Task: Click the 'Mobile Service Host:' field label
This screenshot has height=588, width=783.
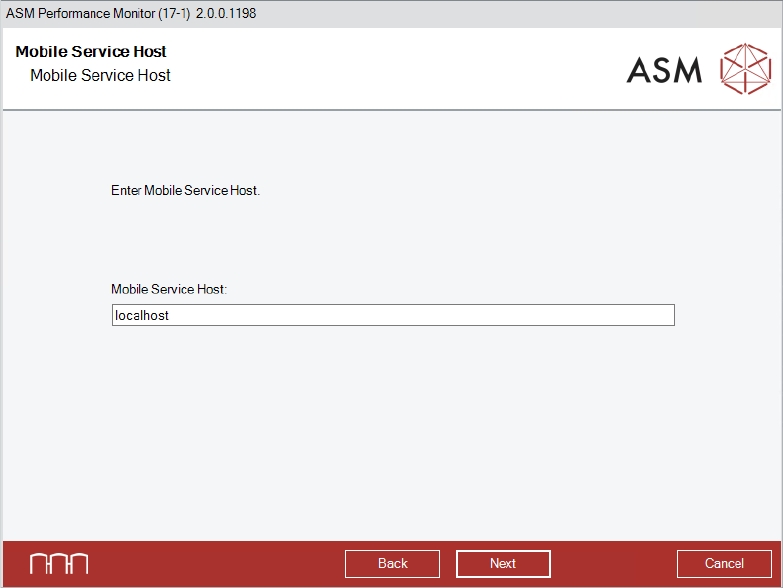Action: [x=169, y=289]
